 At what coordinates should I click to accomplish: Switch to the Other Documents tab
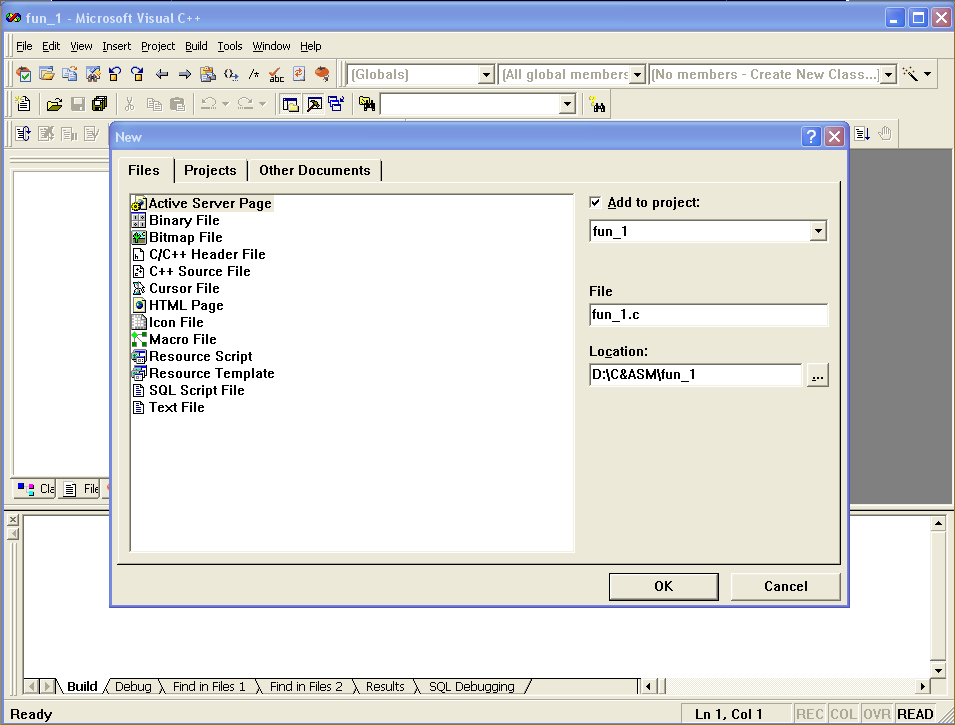314,170
